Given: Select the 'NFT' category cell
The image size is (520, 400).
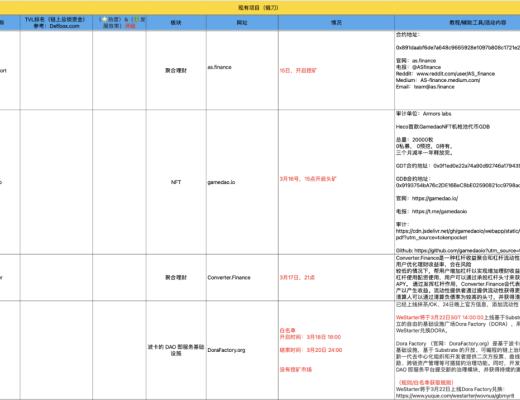Looking at the screenshot, I should 176,182.
